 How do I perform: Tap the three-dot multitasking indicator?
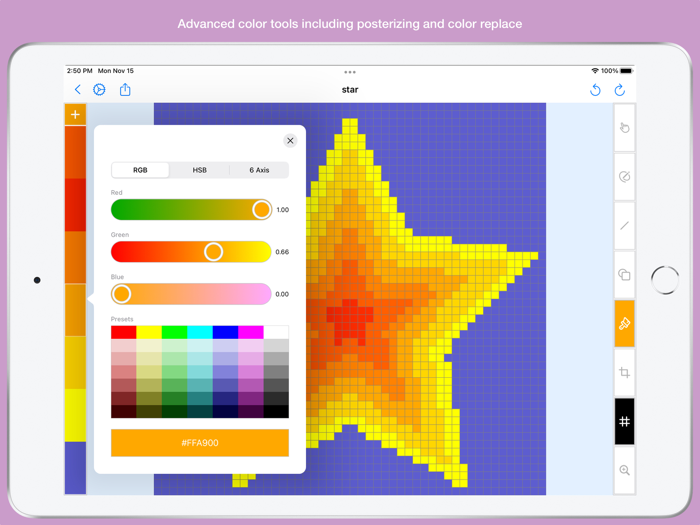click(350, 72)
